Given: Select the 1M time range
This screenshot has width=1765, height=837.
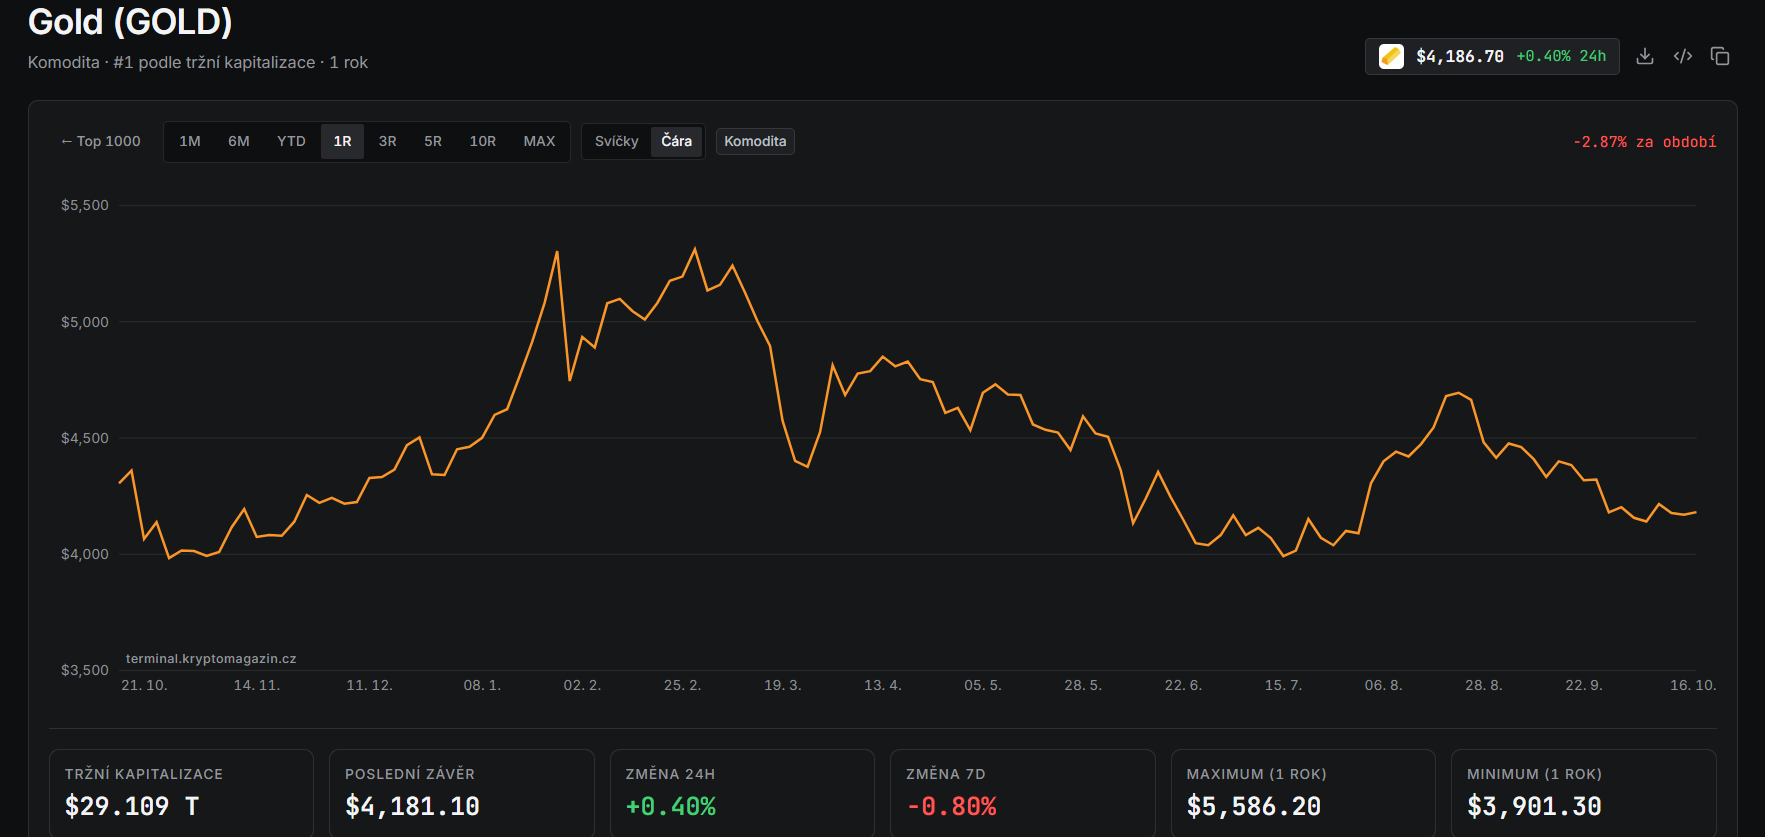Looking at the screenshot, I should coord(190,141).
